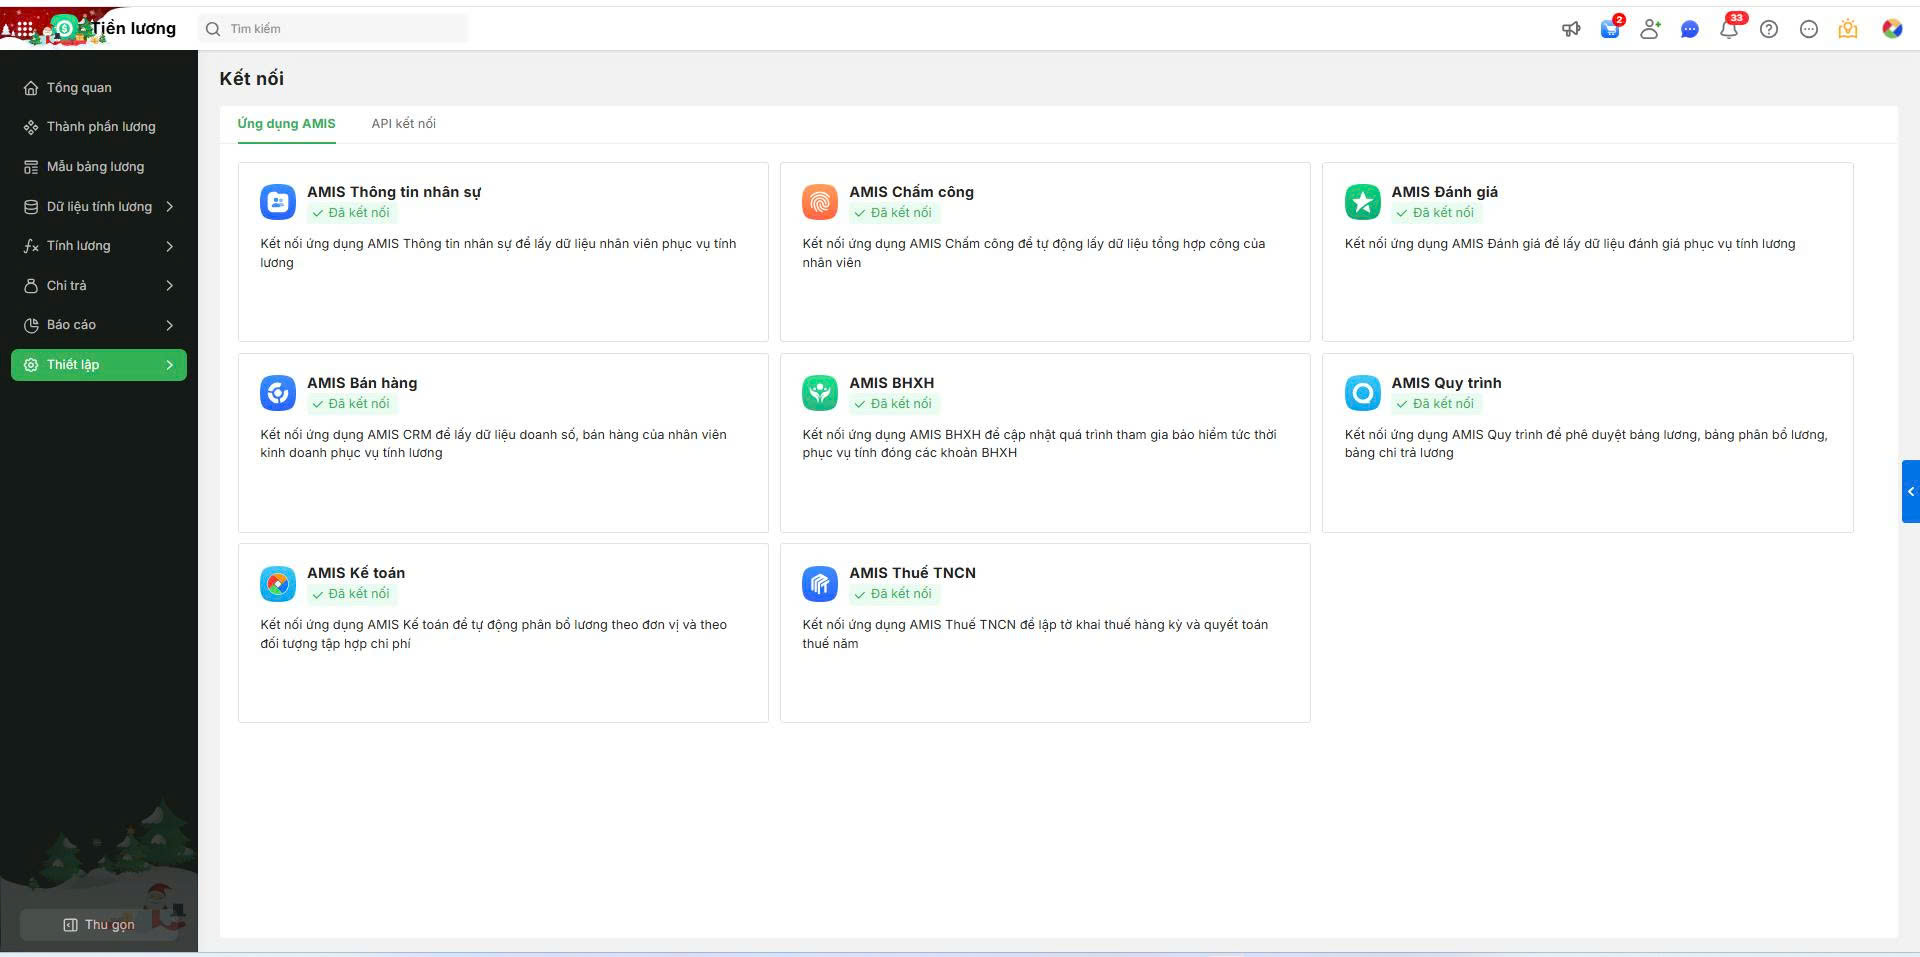The image size is (1920, 957).
Task: Click the add user icon
Action: [1650, 29]
